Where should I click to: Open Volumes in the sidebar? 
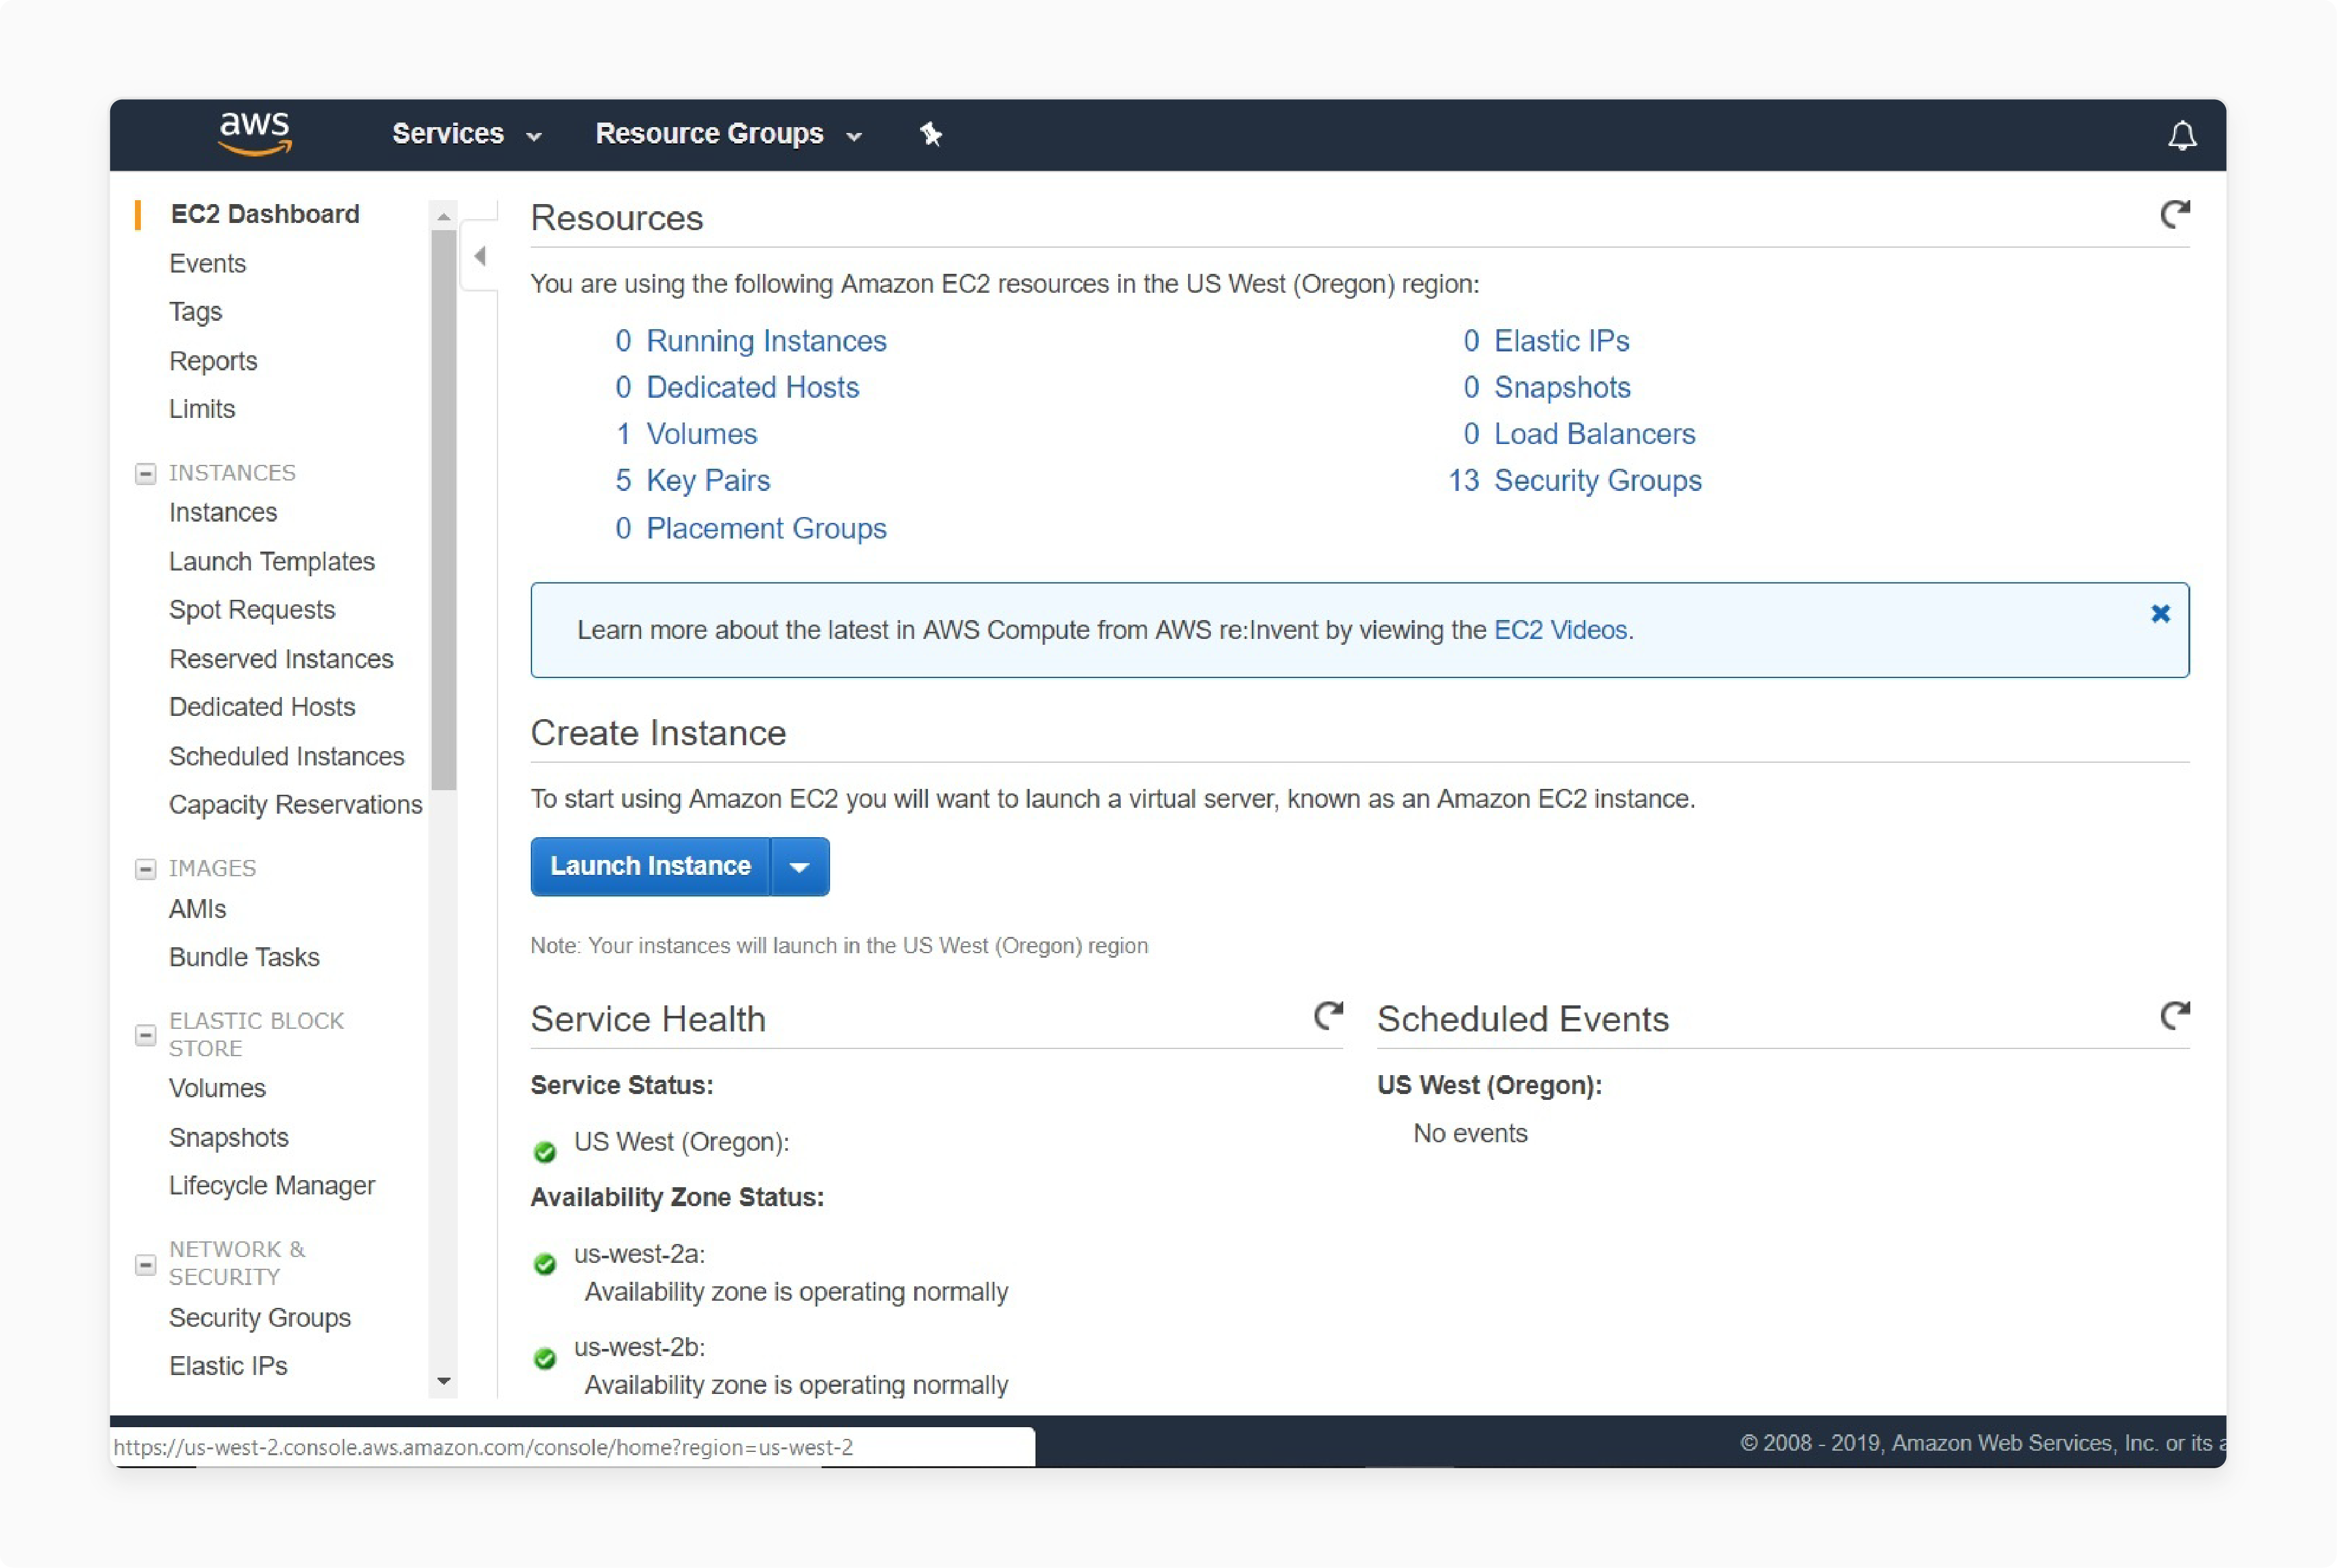click(217, 1088)
